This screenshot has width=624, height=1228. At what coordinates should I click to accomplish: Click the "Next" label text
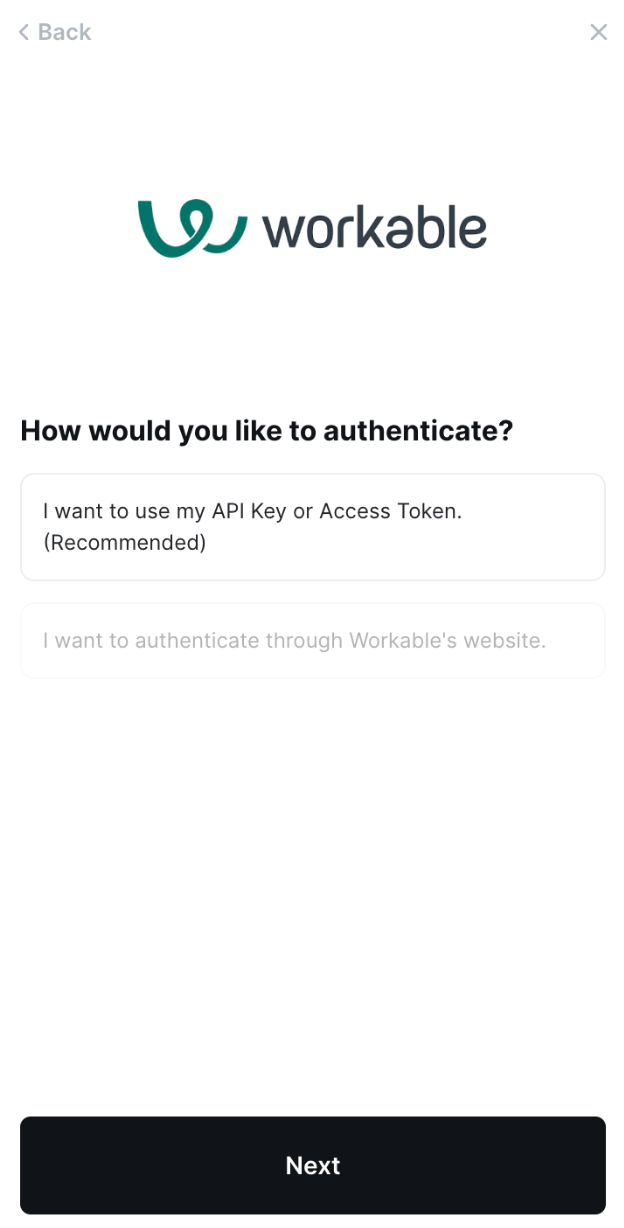click(x=313, y=1165)
